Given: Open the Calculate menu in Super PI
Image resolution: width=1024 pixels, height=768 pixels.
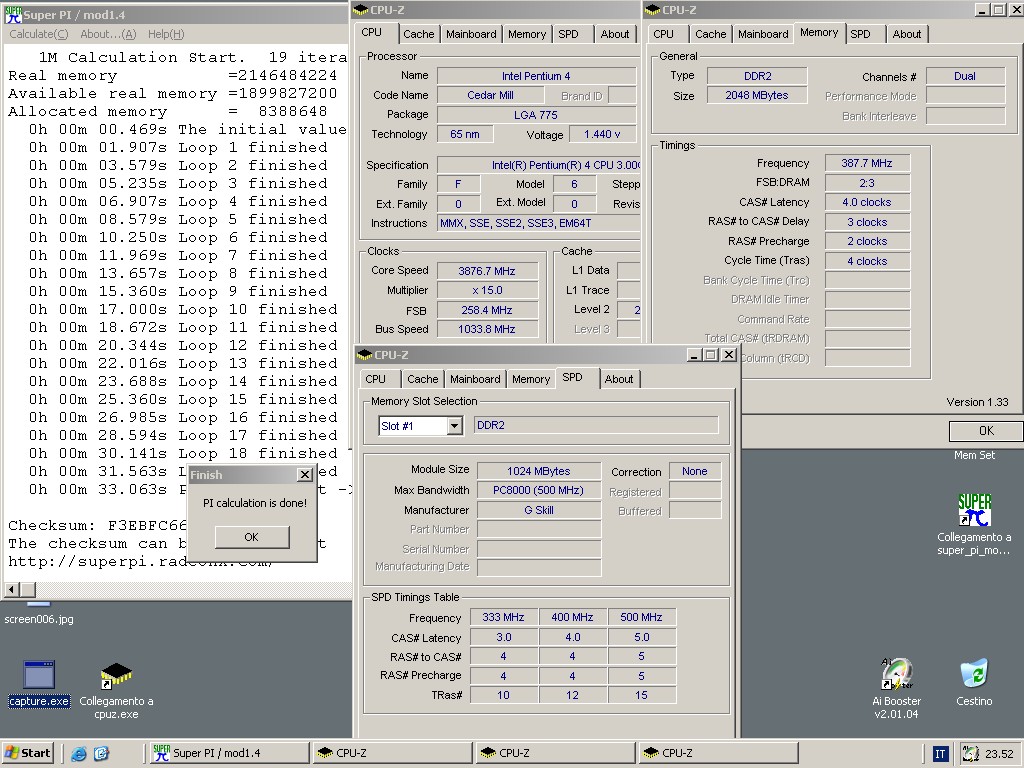Looking at the screenshot, I should coord(39,34).
